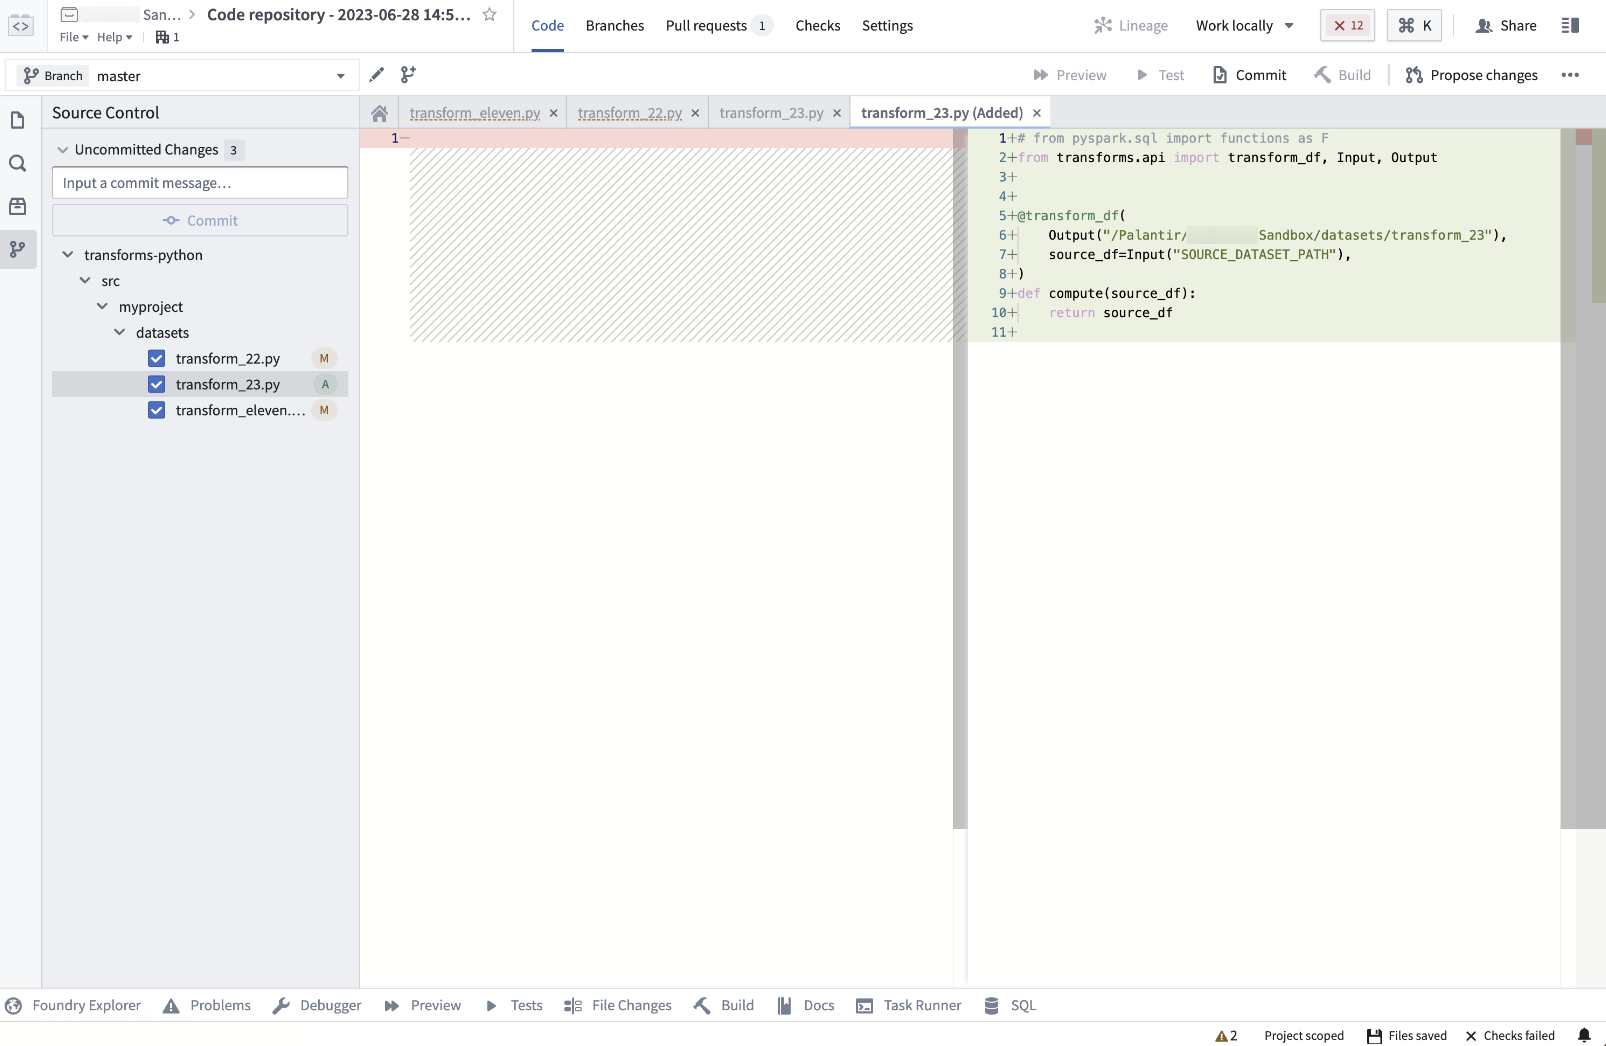Click the code repository logo icon
The height and width of the screenshot is (1046, 1606).
(x=20, y=26)
